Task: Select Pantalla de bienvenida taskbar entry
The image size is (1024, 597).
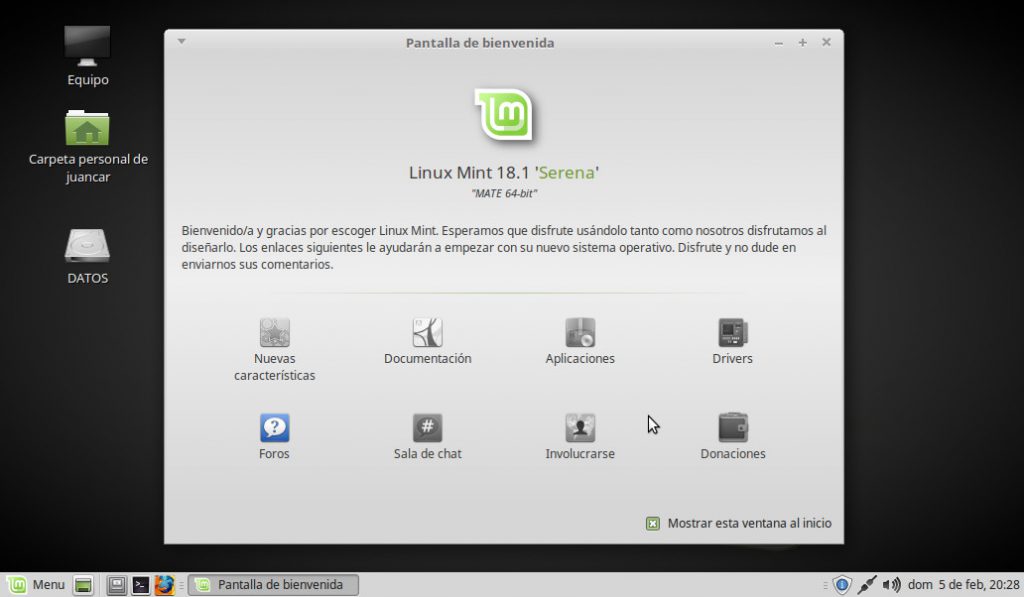Action: click(273, 585)
